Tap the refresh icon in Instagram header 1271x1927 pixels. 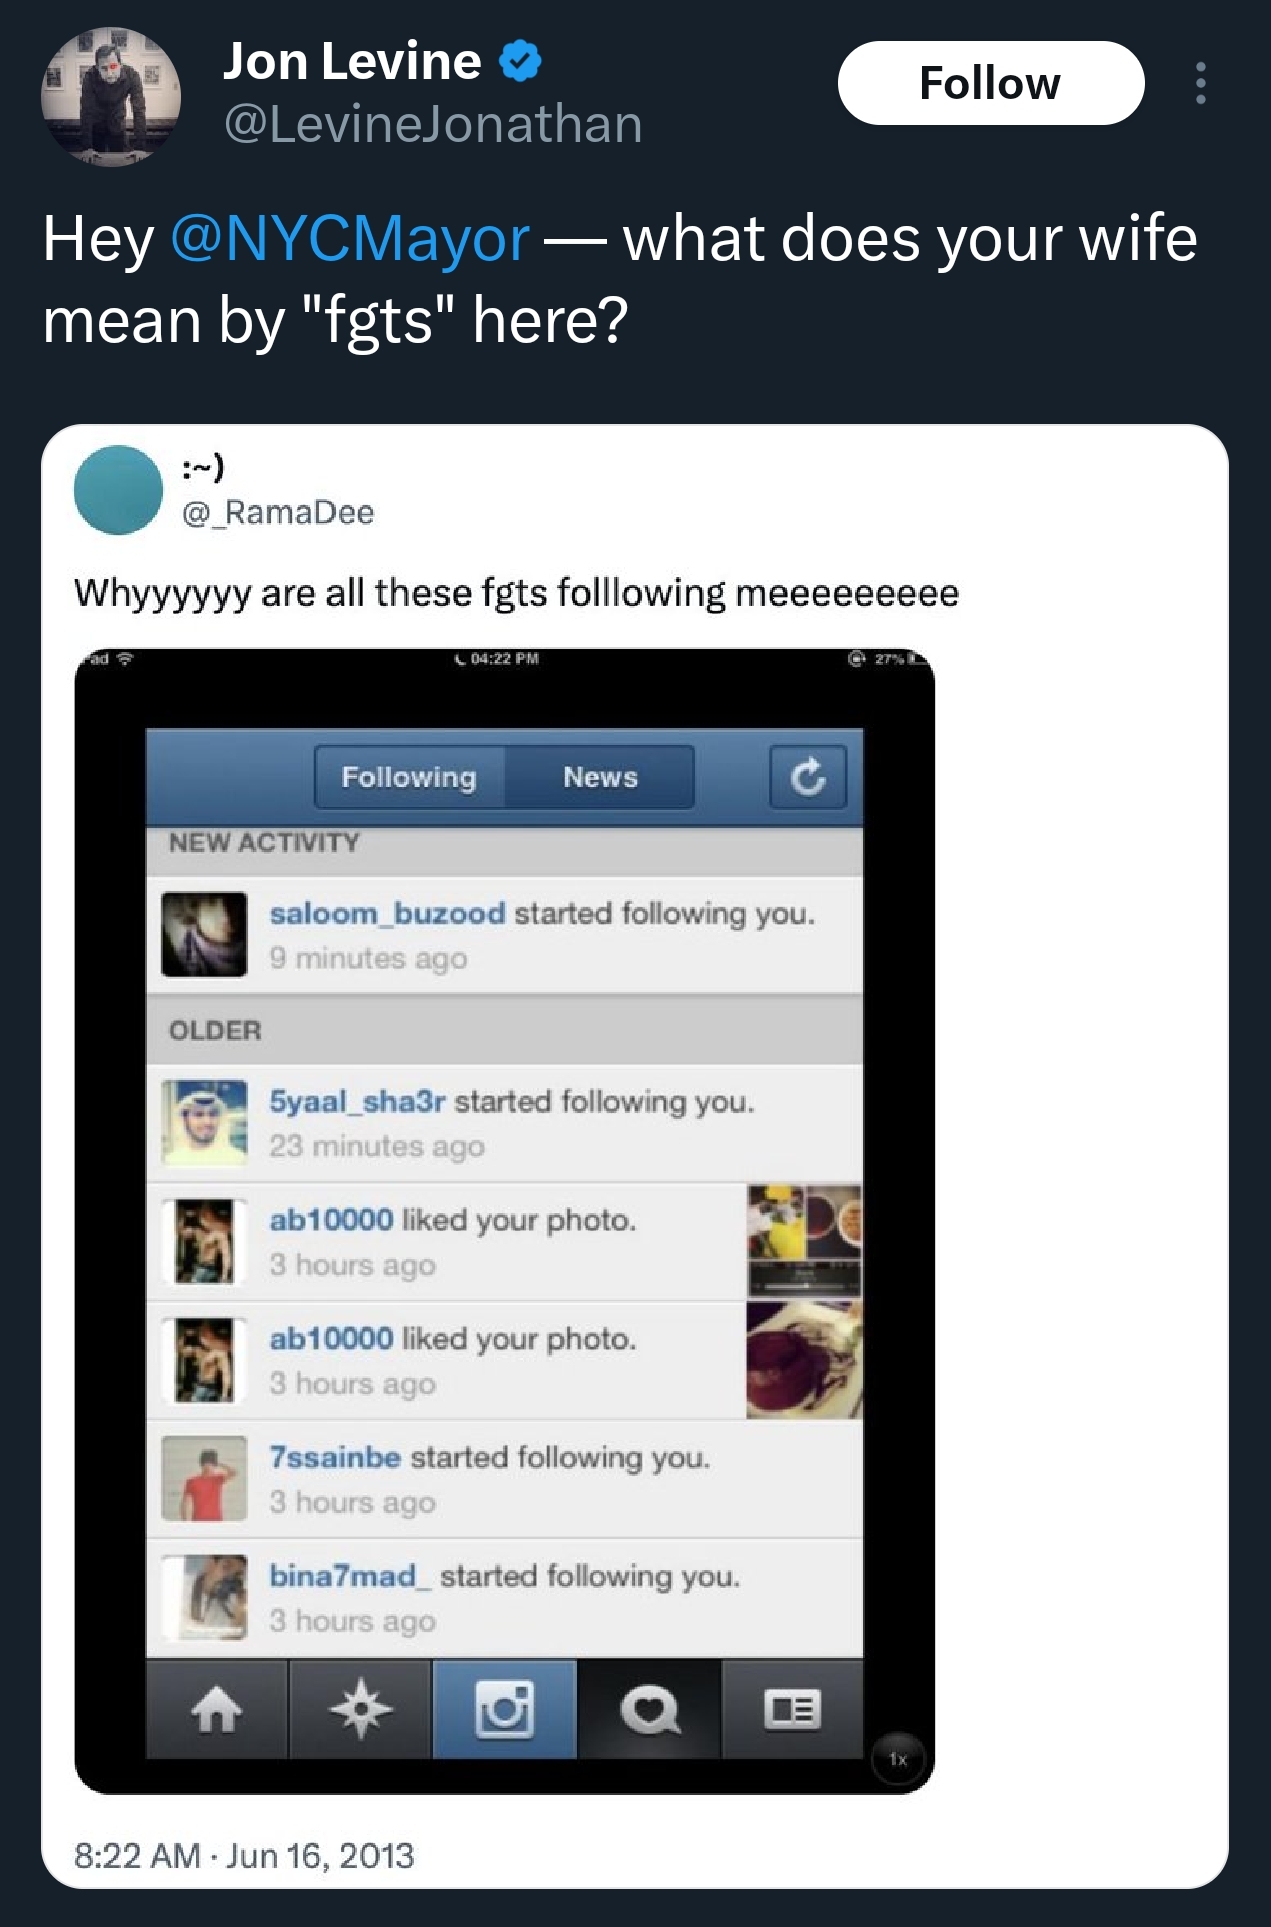(x=808, y=777)
